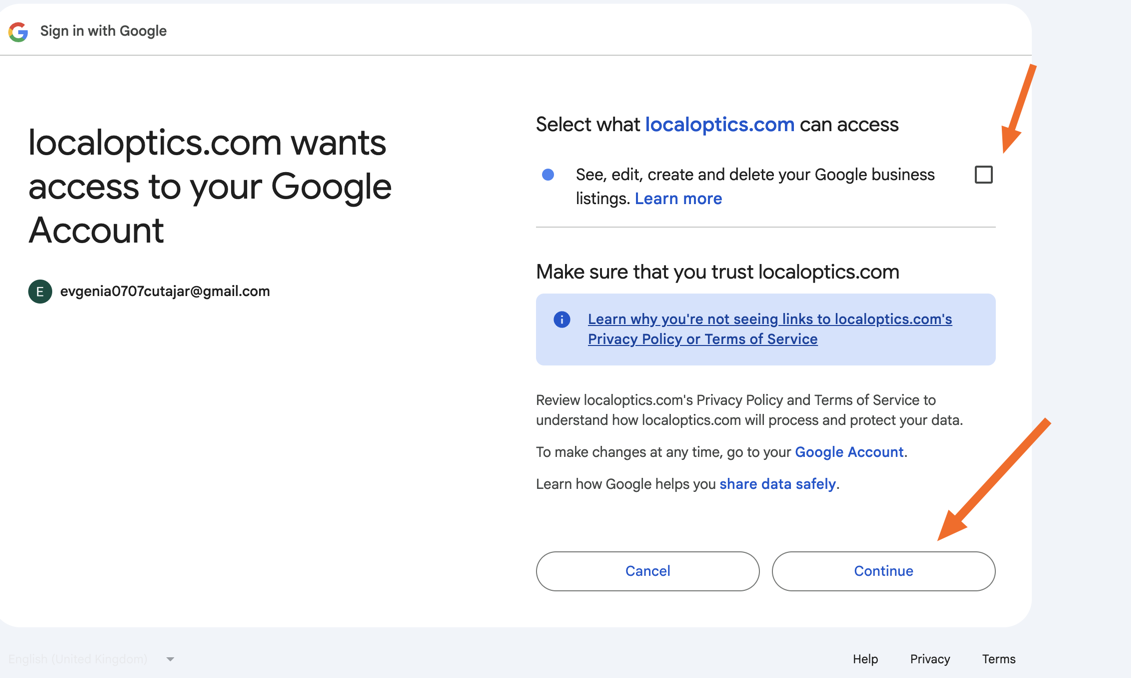Click the business listings permission description text
This screenshot has height=678, width=1131.
(x=755, y=176)
